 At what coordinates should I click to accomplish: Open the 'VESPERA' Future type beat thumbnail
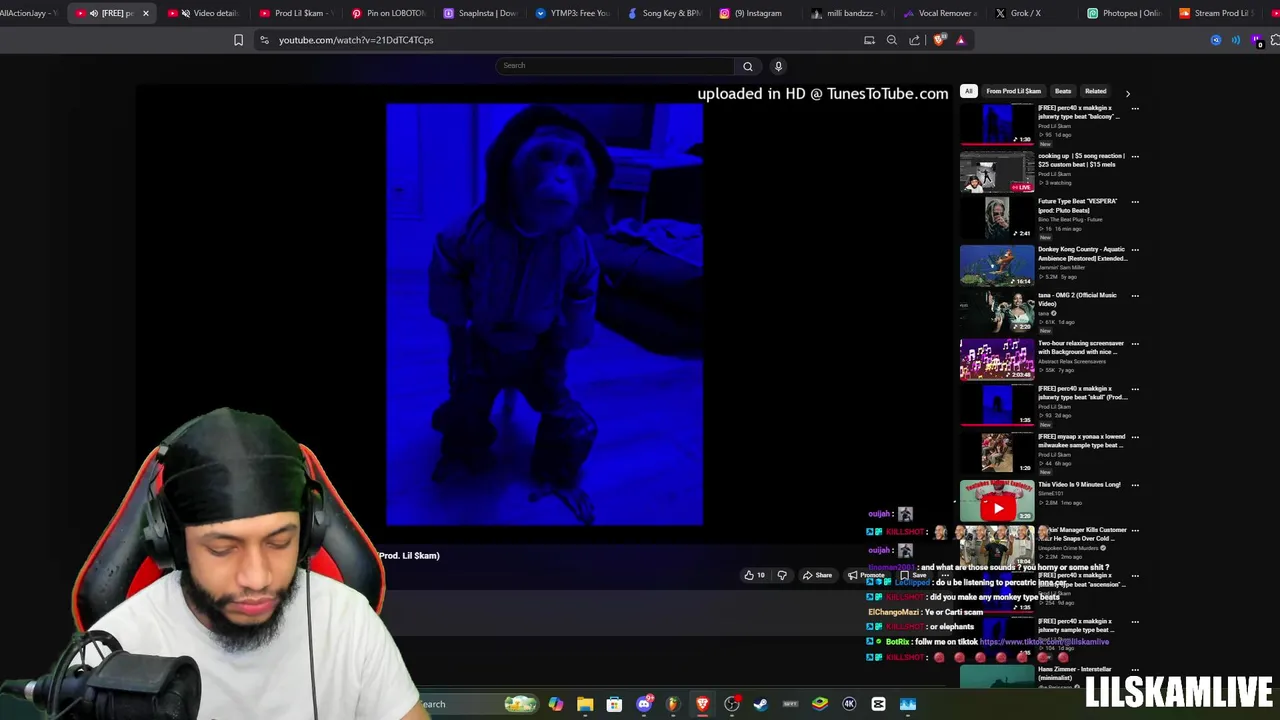click(x=997, y=217)
